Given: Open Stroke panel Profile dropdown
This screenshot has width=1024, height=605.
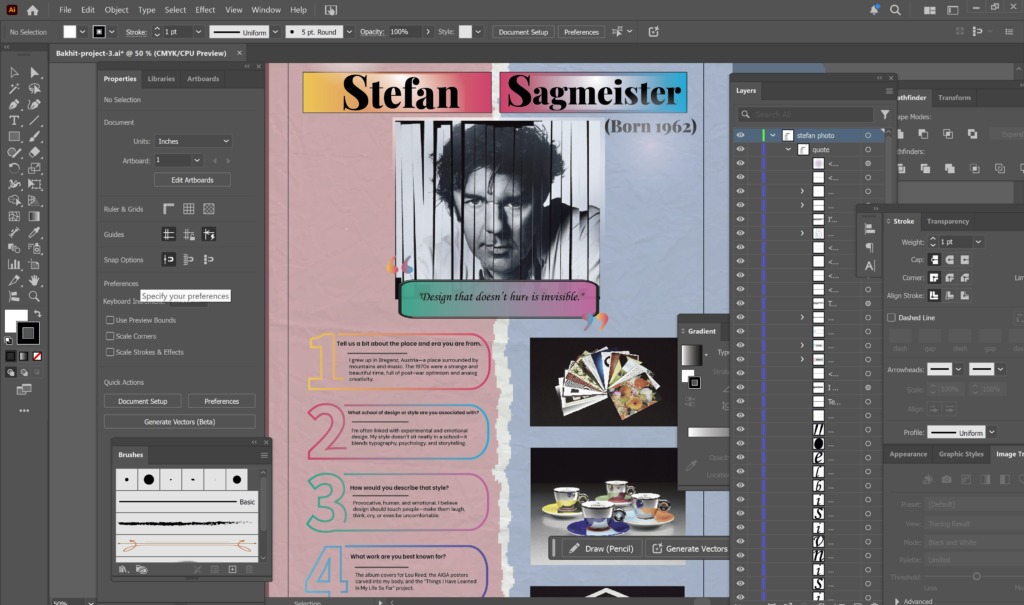Looking at the screenshot, I should (991, 432).
